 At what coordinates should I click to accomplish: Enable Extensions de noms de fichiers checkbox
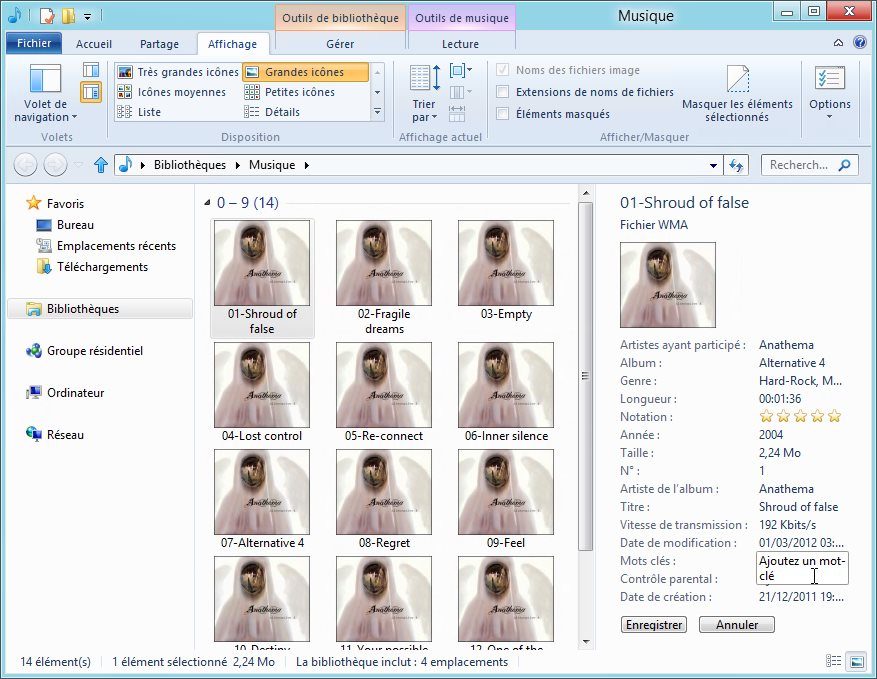(503, 92)
